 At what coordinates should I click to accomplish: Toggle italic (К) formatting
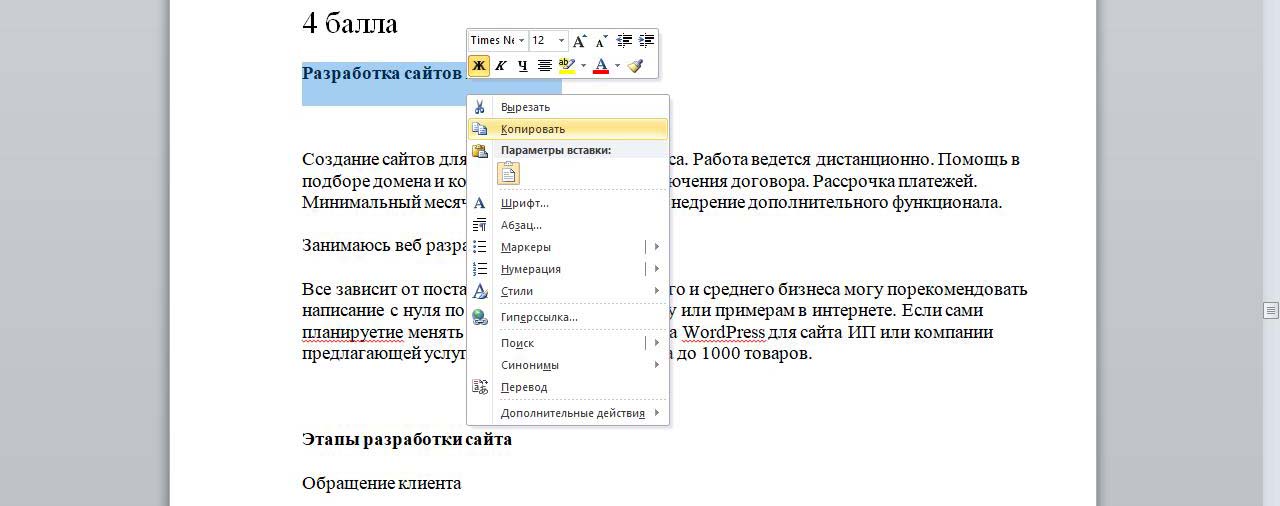501,66
